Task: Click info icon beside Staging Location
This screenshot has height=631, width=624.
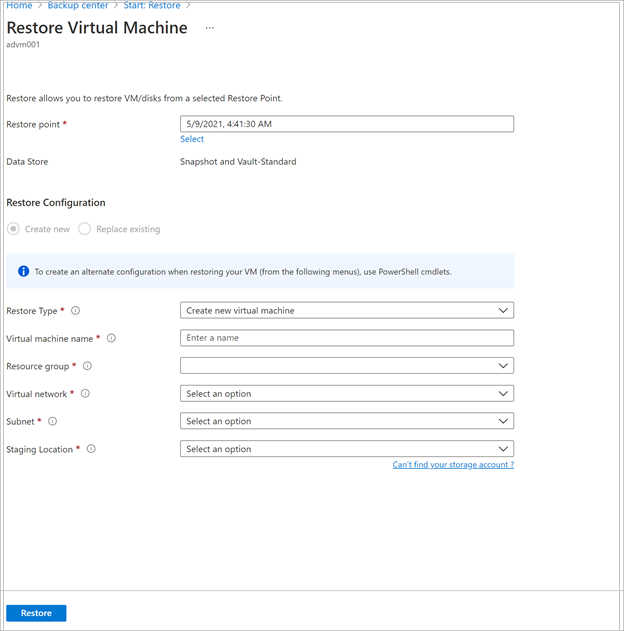Action: pyautogui.click(x=91, y=449)
